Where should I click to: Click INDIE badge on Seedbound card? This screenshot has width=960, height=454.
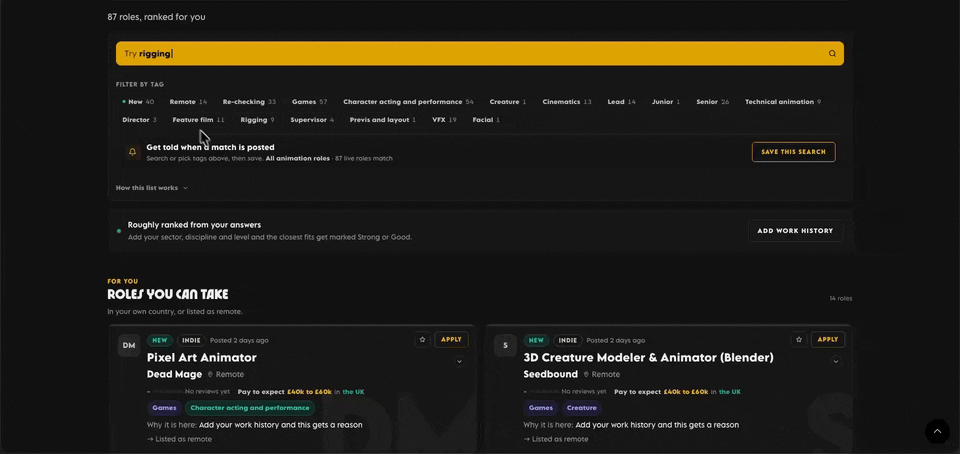tap(568, 340)
